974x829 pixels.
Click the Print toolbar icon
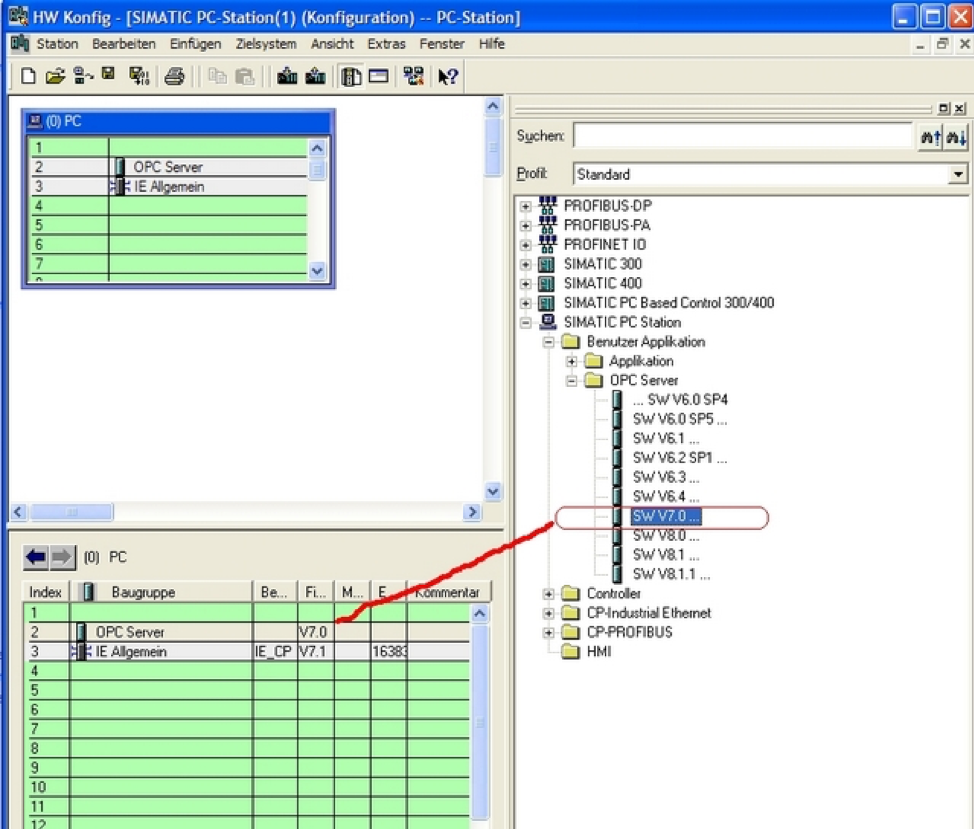pyautogui.click(x=174, y=77)
